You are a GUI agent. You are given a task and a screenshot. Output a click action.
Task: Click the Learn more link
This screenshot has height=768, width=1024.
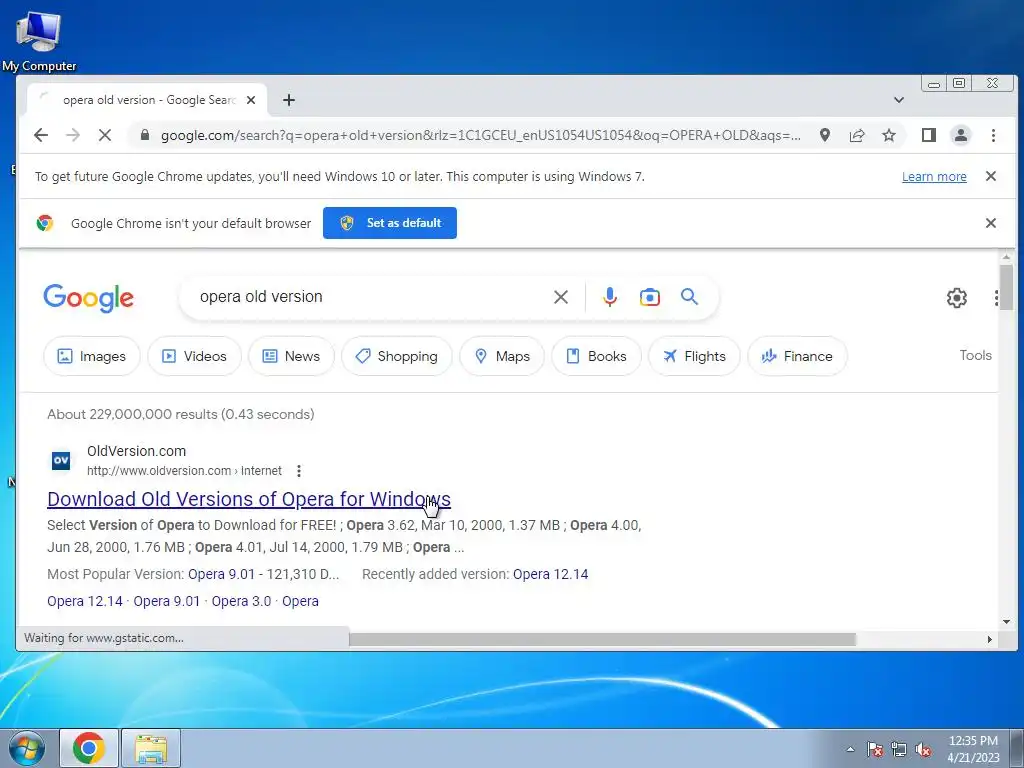pyautogui.click(x=934, y=176)
